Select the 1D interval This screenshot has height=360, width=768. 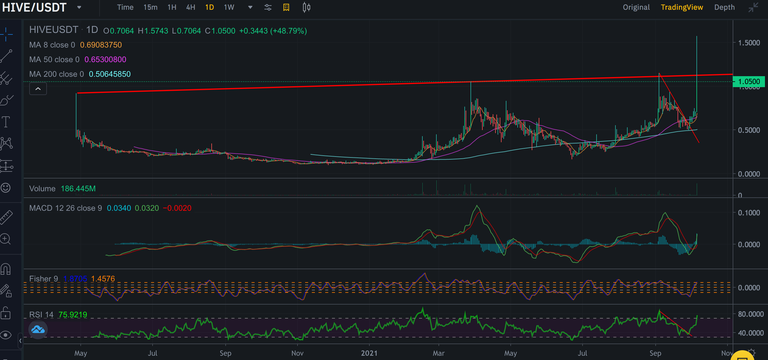[209, 7]
